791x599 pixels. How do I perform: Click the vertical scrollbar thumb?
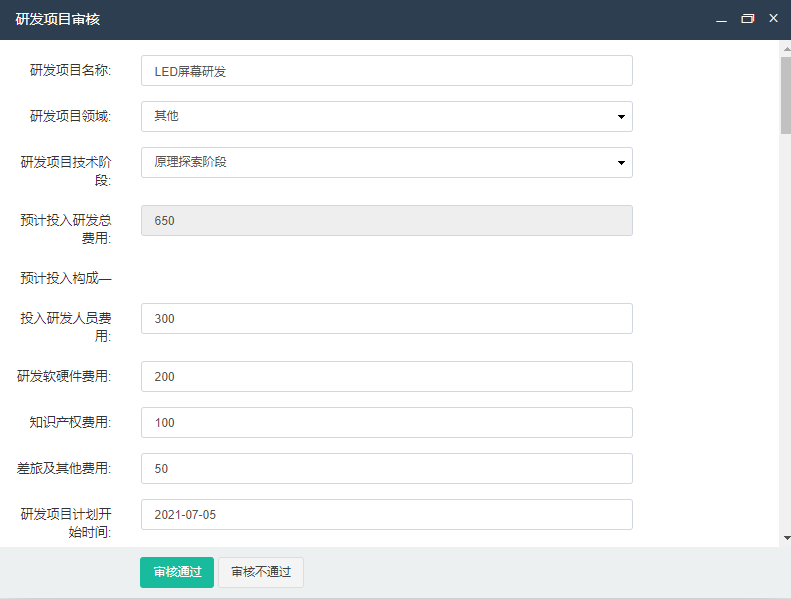786,95
